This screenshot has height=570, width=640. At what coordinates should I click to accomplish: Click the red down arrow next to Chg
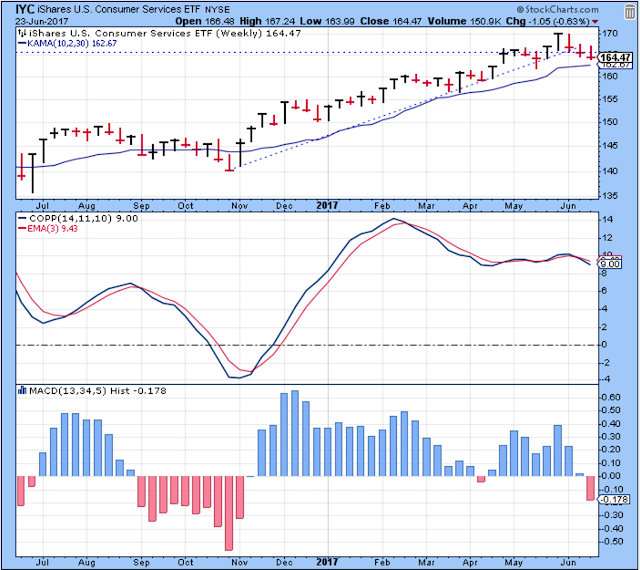click(595, 22)
